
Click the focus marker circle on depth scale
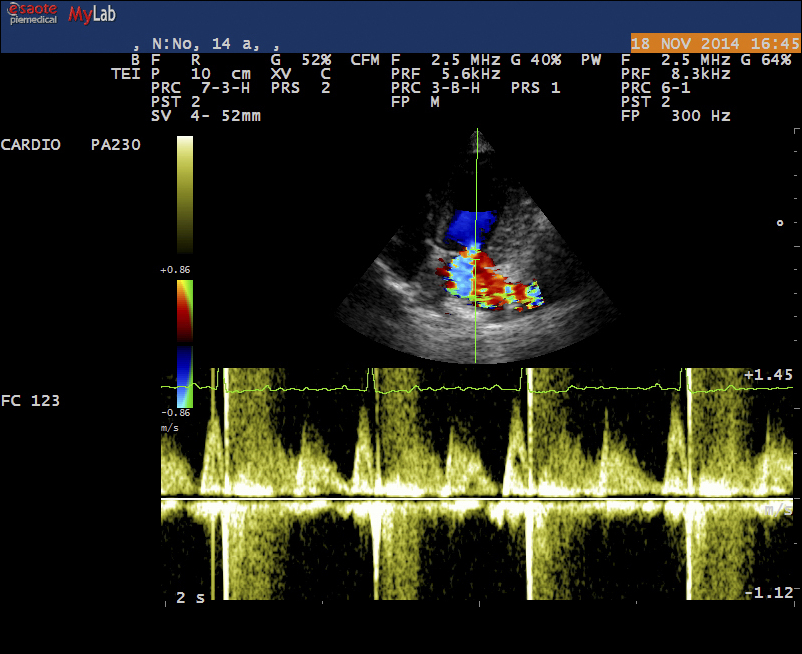tap(779, 223)
